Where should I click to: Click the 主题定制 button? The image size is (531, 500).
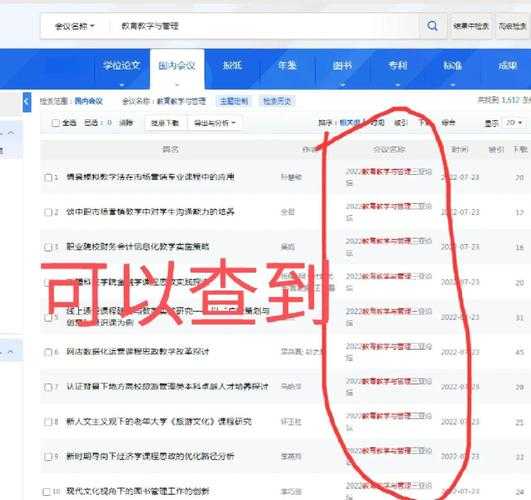234,101
